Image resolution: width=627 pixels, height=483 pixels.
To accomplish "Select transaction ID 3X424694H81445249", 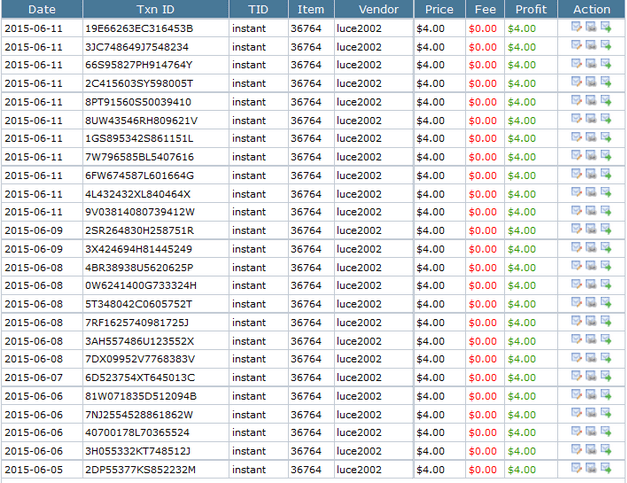I will [x=138, y=249].
